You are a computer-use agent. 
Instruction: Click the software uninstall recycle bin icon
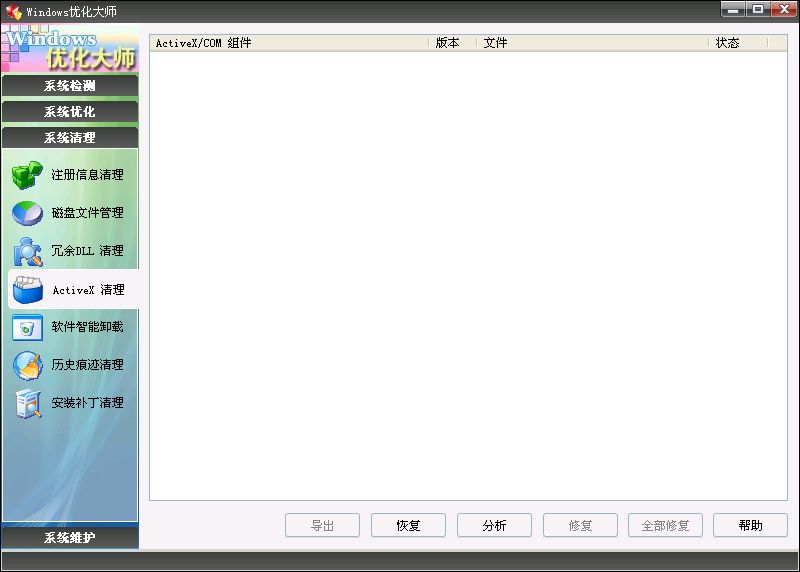tap(27, 327)
